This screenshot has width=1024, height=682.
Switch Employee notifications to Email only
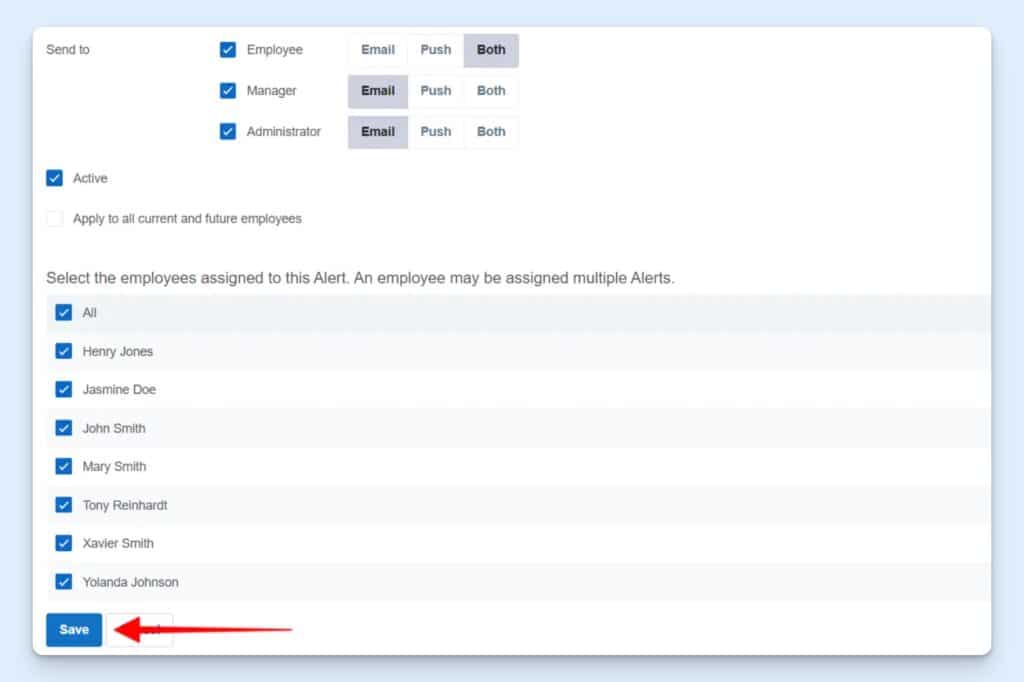377,49
